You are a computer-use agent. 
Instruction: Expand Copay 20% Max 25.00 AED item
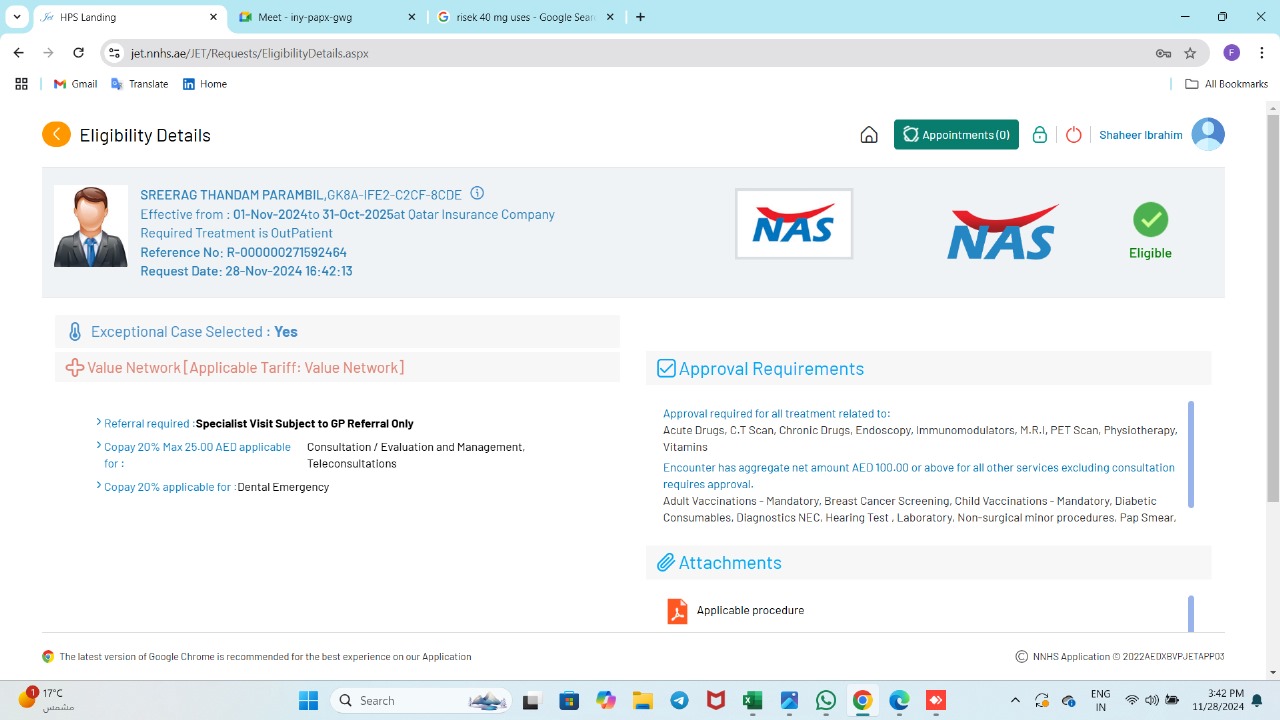click(x=99, y=446)
